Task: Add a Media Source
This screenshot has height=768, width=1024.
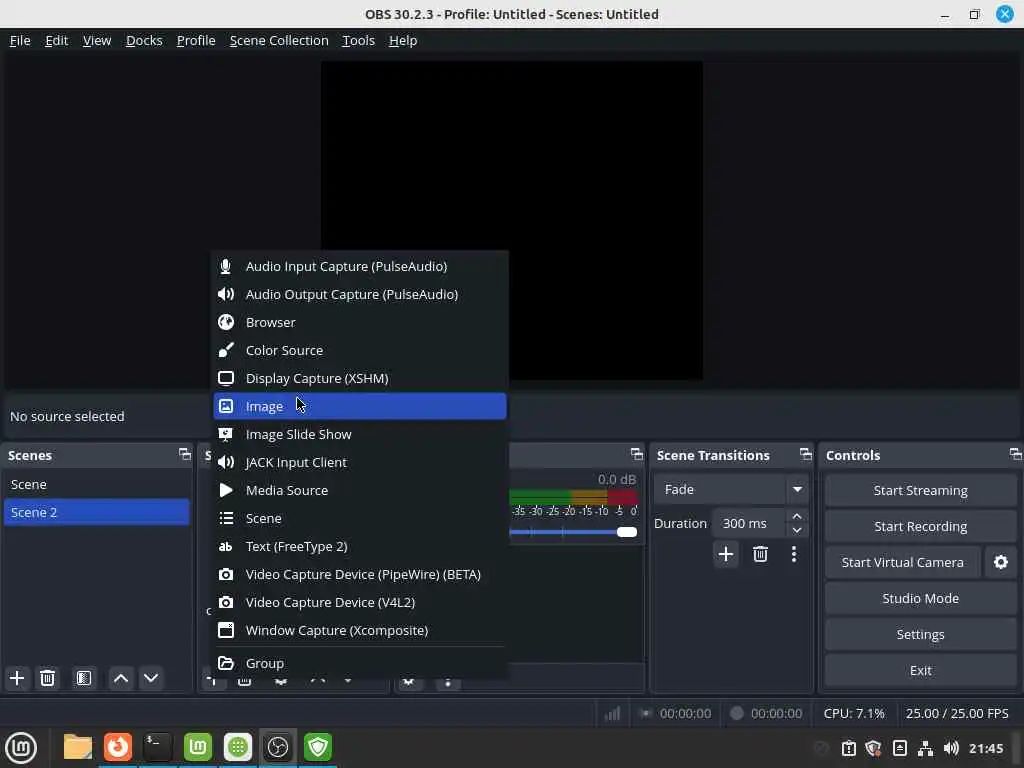Action: pyautogui.click(x=360, y=490)
